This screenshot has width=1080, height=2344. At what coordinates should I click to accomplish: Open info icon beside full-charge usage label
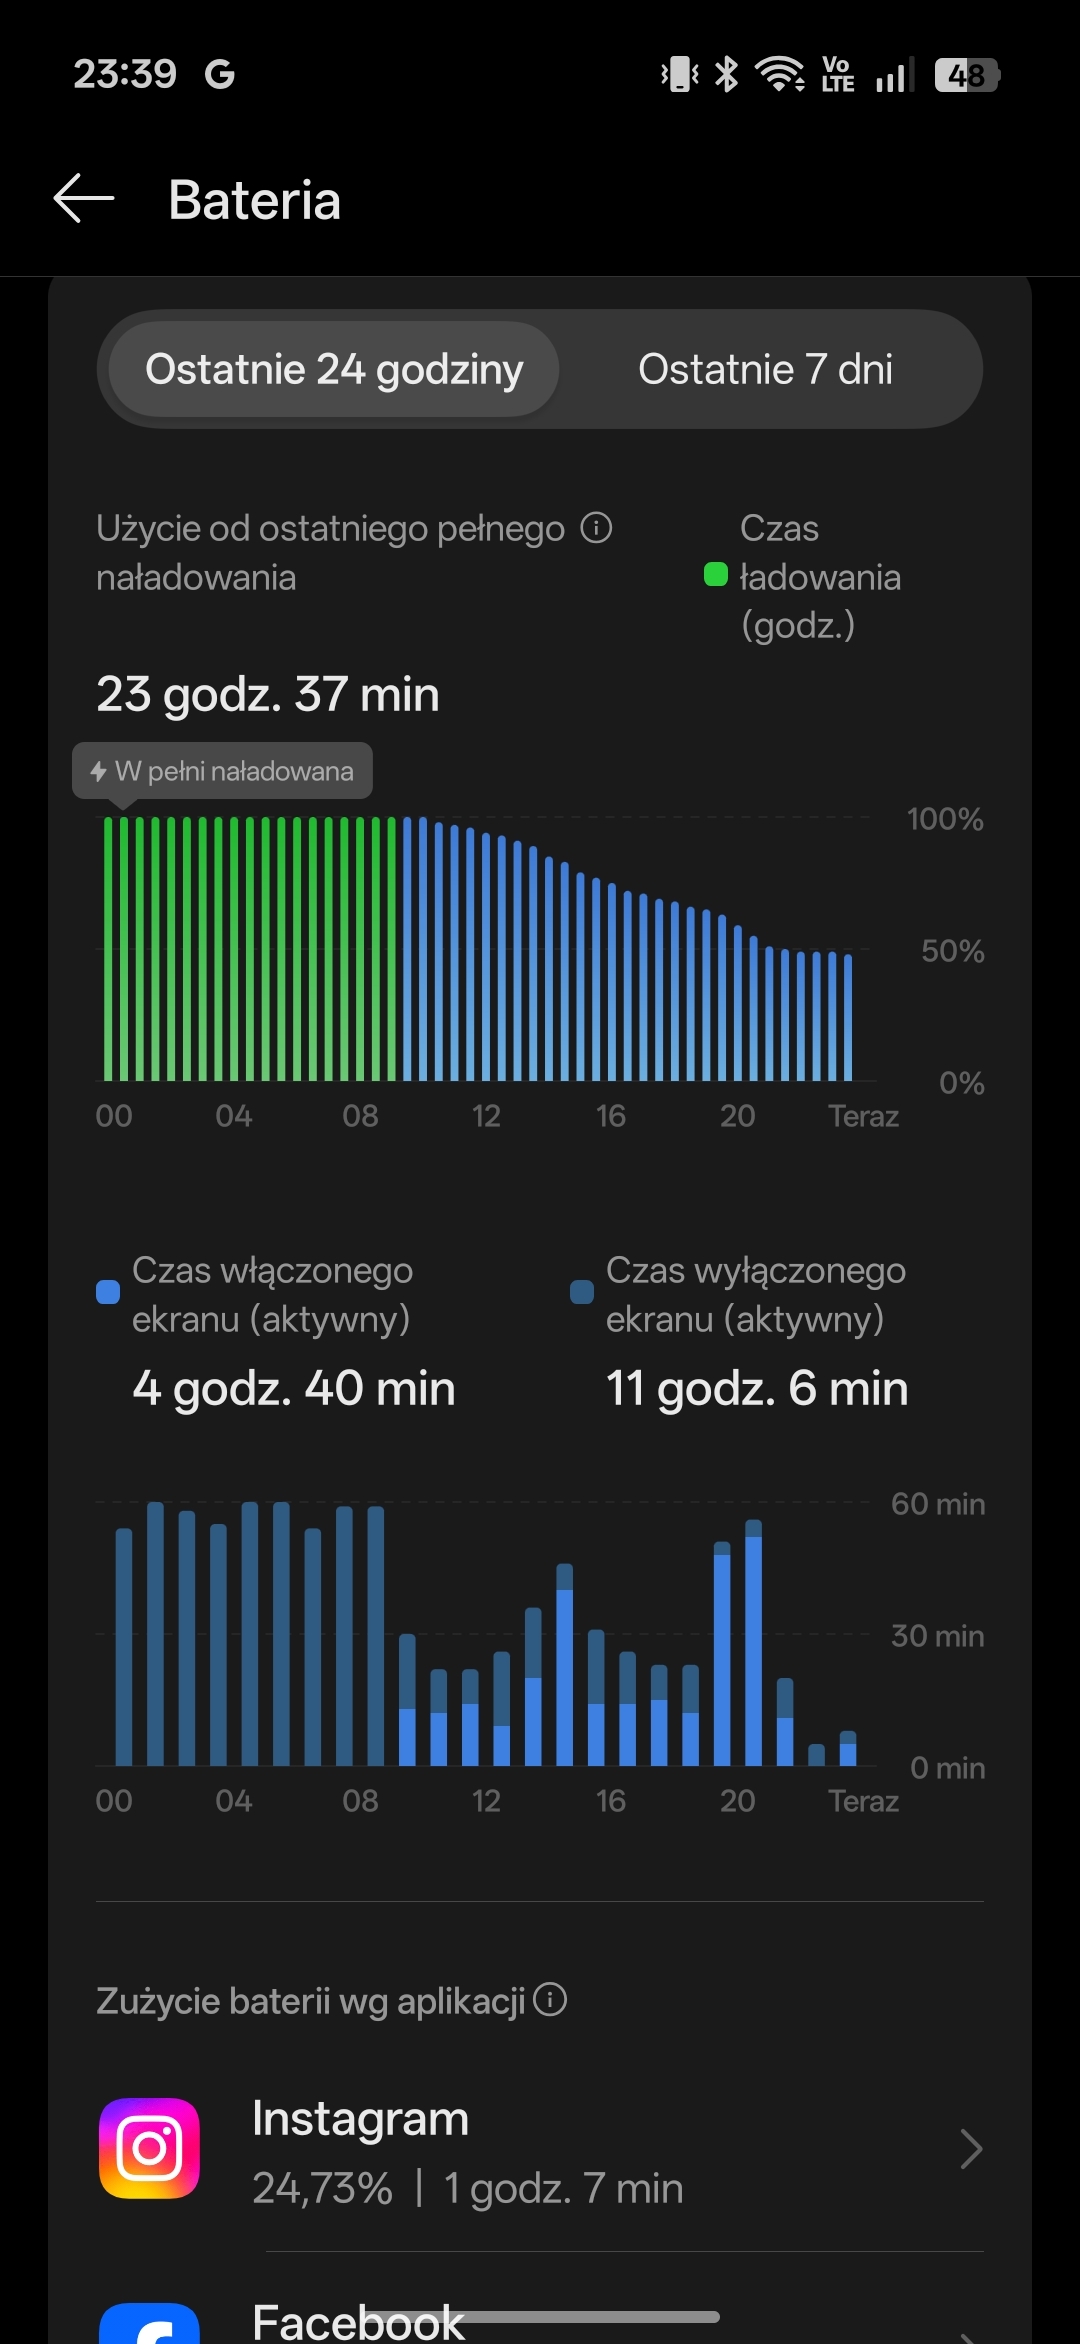click(x=596, y=527)
